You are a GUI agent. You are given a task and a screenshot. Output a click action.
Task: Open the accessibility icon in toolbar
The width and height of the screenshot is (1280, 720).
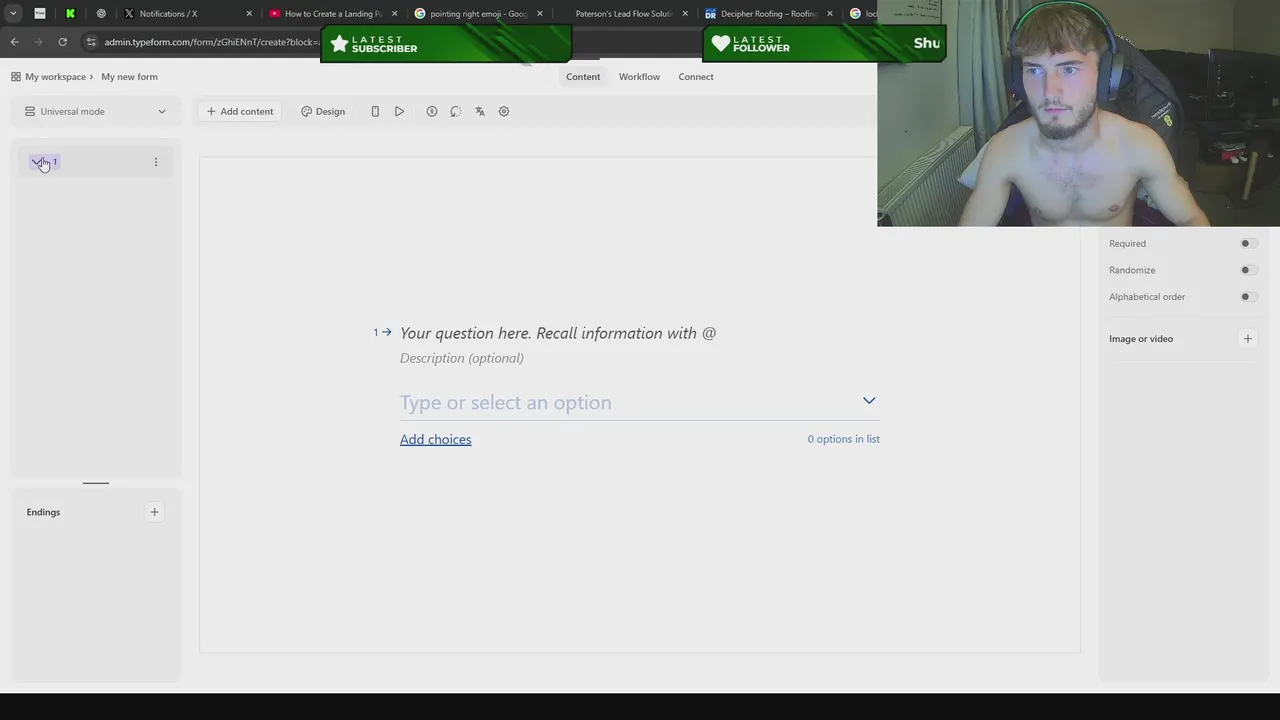[432, 111]
